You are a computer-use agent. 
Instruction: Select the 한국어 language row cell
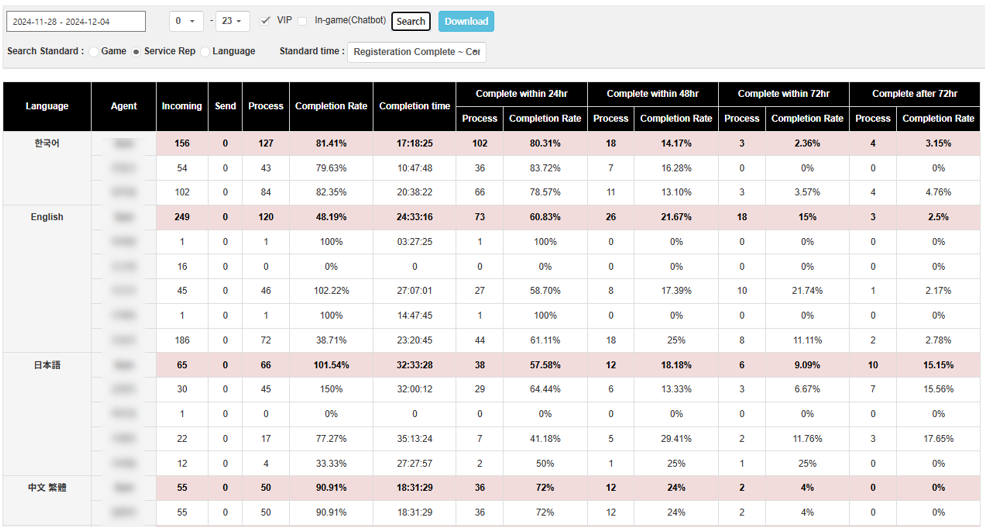(x=47, y=143)
